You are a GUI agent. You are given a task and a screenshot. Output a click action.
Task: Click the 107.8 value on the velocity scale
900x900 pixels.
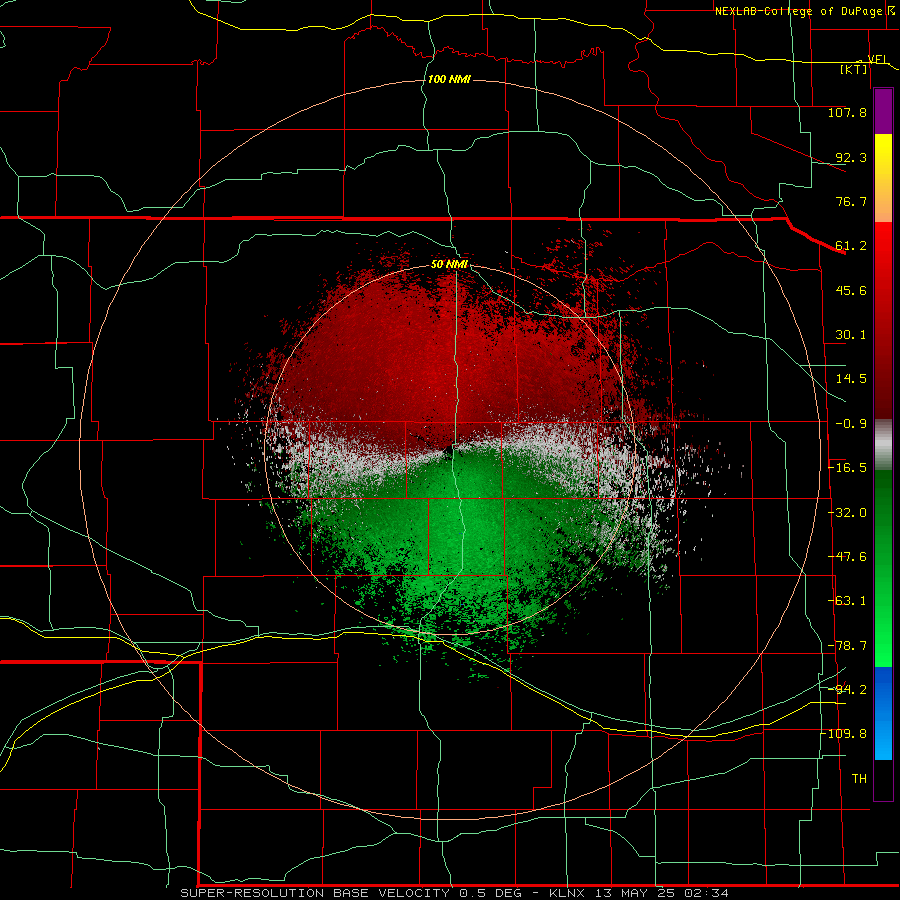click(x=847, y=112)
